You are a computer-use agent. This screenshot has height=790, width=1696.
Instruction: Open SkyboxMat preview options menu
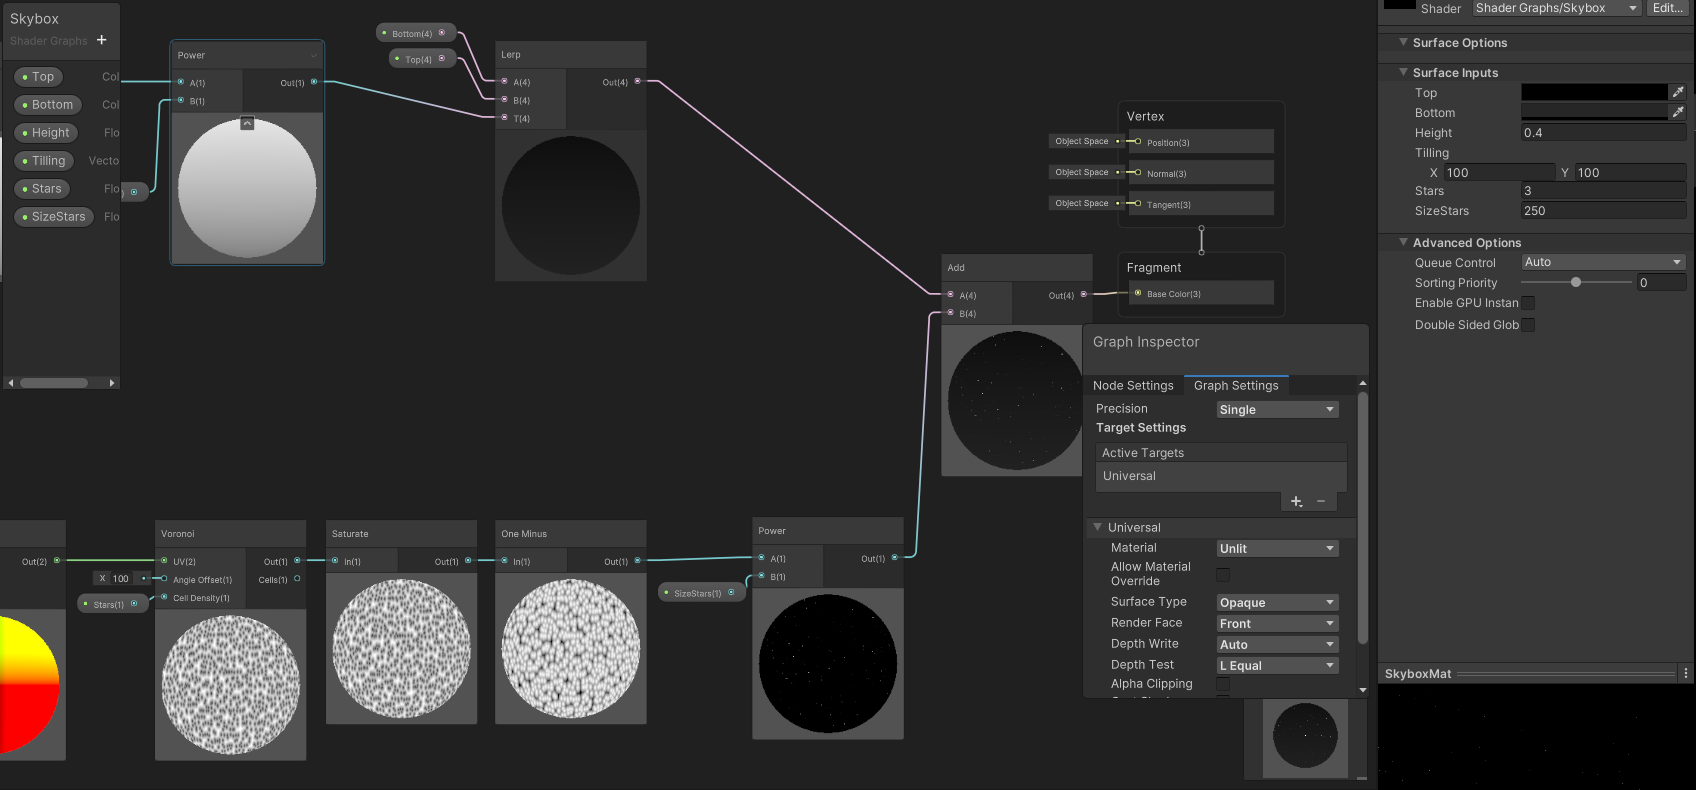[x=1685, y=673]
